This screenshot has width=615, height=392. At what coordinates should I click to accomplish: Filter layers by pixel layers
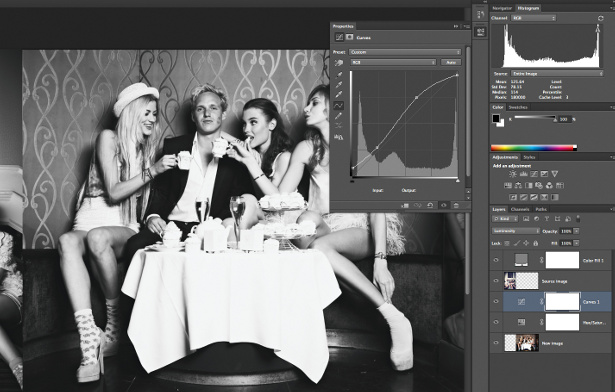526,219
